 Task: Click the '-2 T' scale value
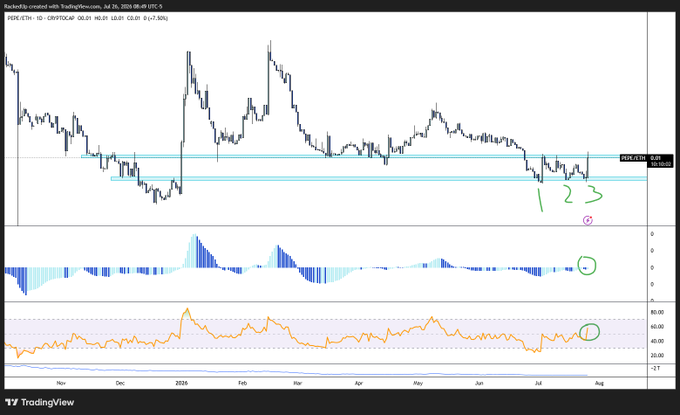(656, 368)
